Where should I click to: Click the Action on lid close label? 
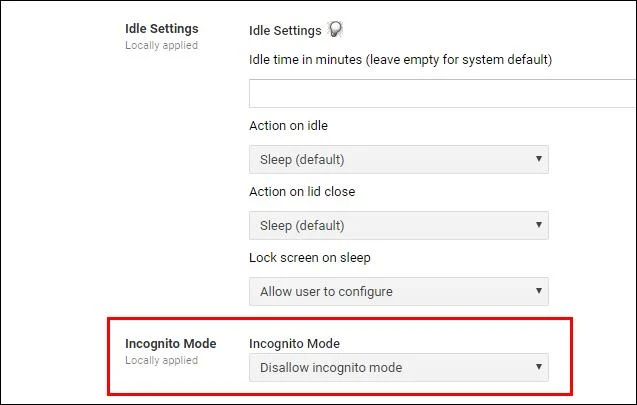click(302, 192)
